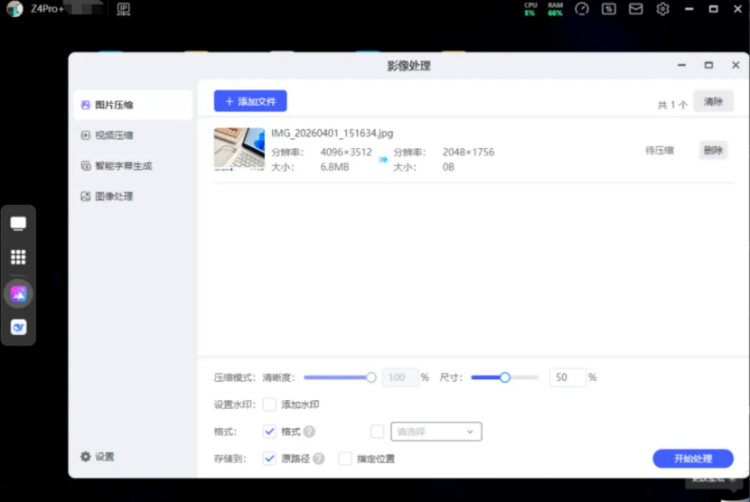Click the transfer-list icon left of mail icon
This screenshot has height=502, width=750.
pyautogui.click(x=609, y=9)
